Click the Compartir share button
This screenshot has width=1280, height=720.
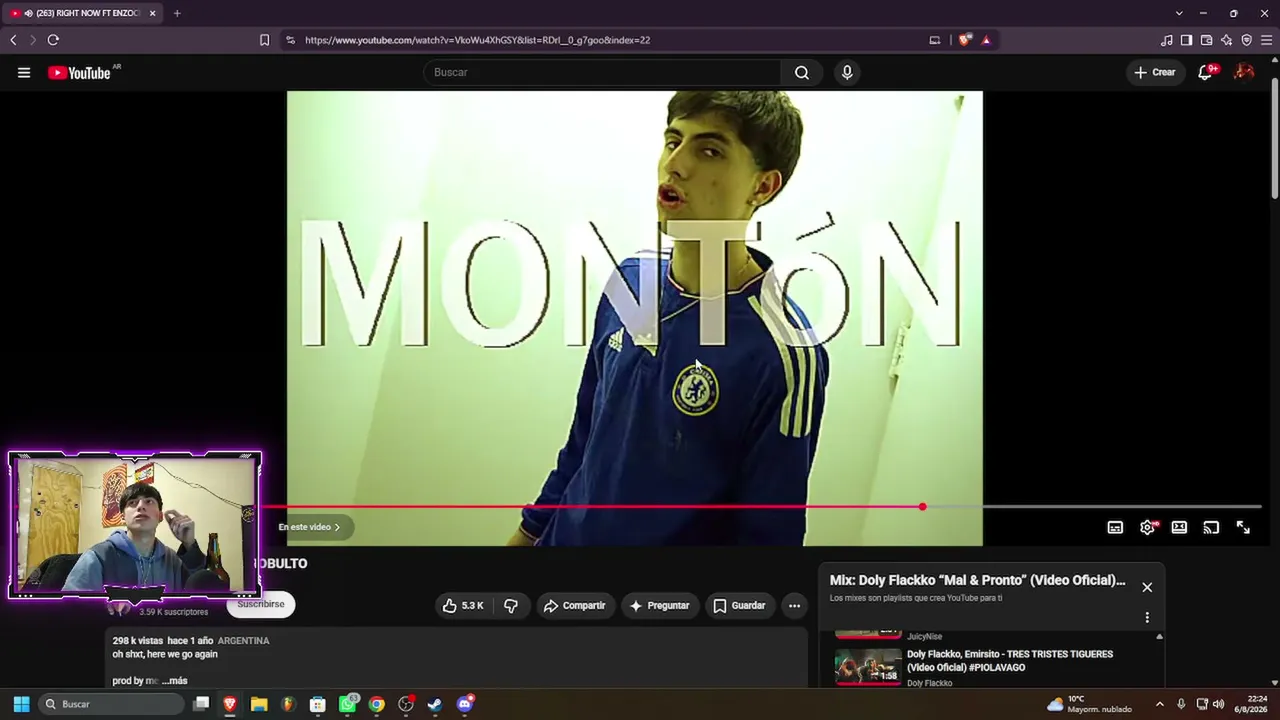point(574,605)
